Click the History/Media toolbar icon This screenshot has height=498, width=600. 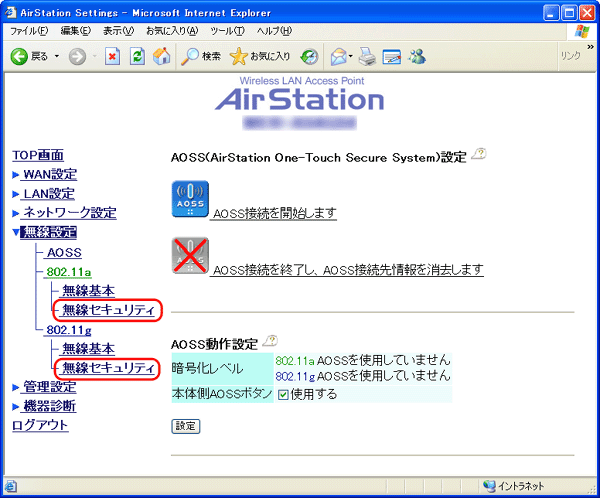point(309,57)
